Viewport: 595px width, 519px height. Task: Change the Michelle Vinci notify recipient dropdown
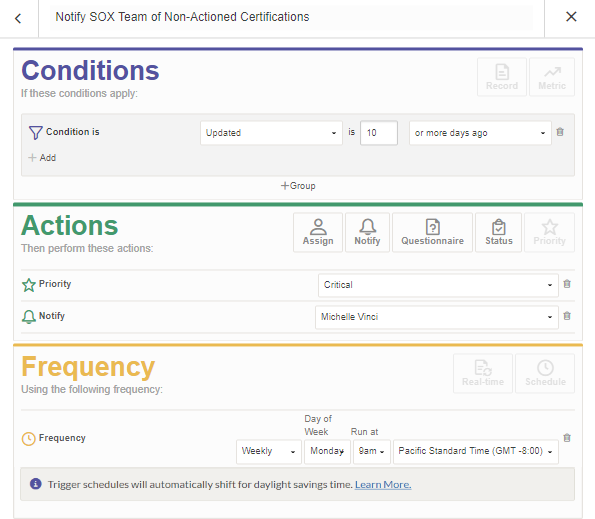pyautogui.click(x=437, y=317)
